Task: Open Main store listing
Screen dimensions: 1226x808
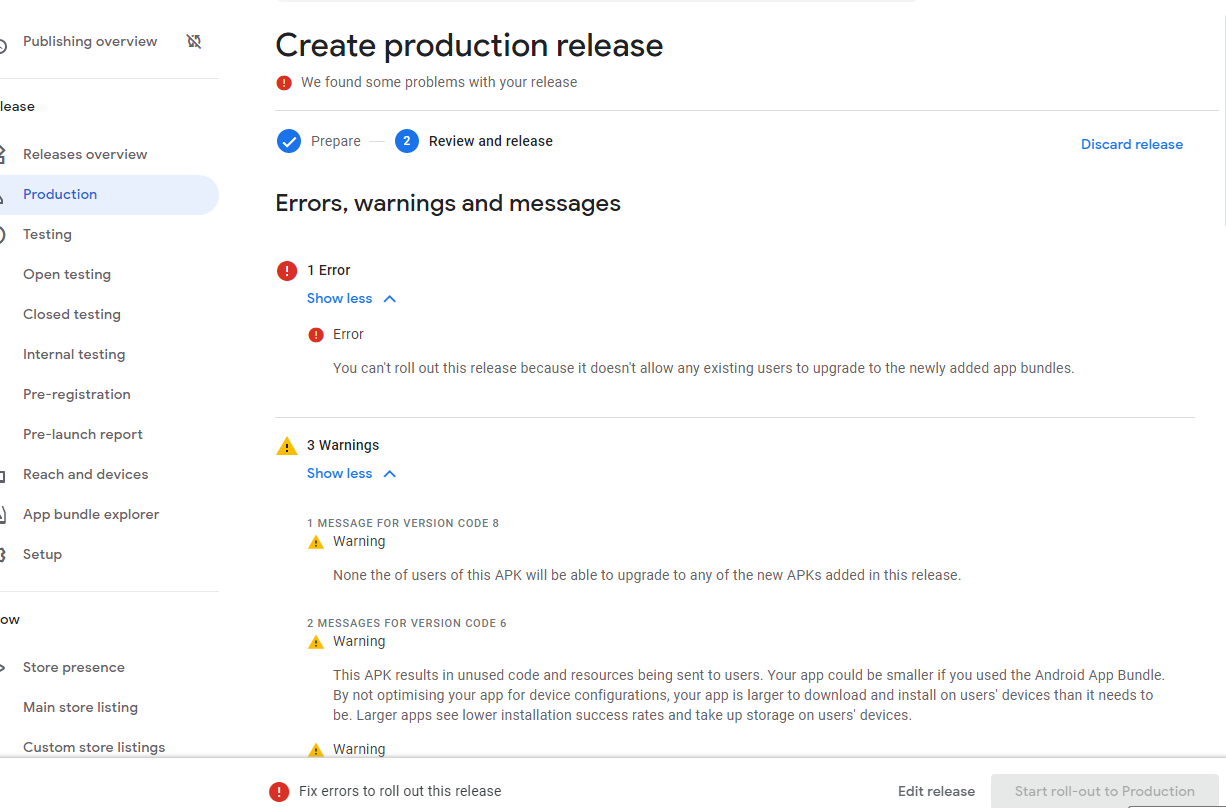Action: pos(80,707)
